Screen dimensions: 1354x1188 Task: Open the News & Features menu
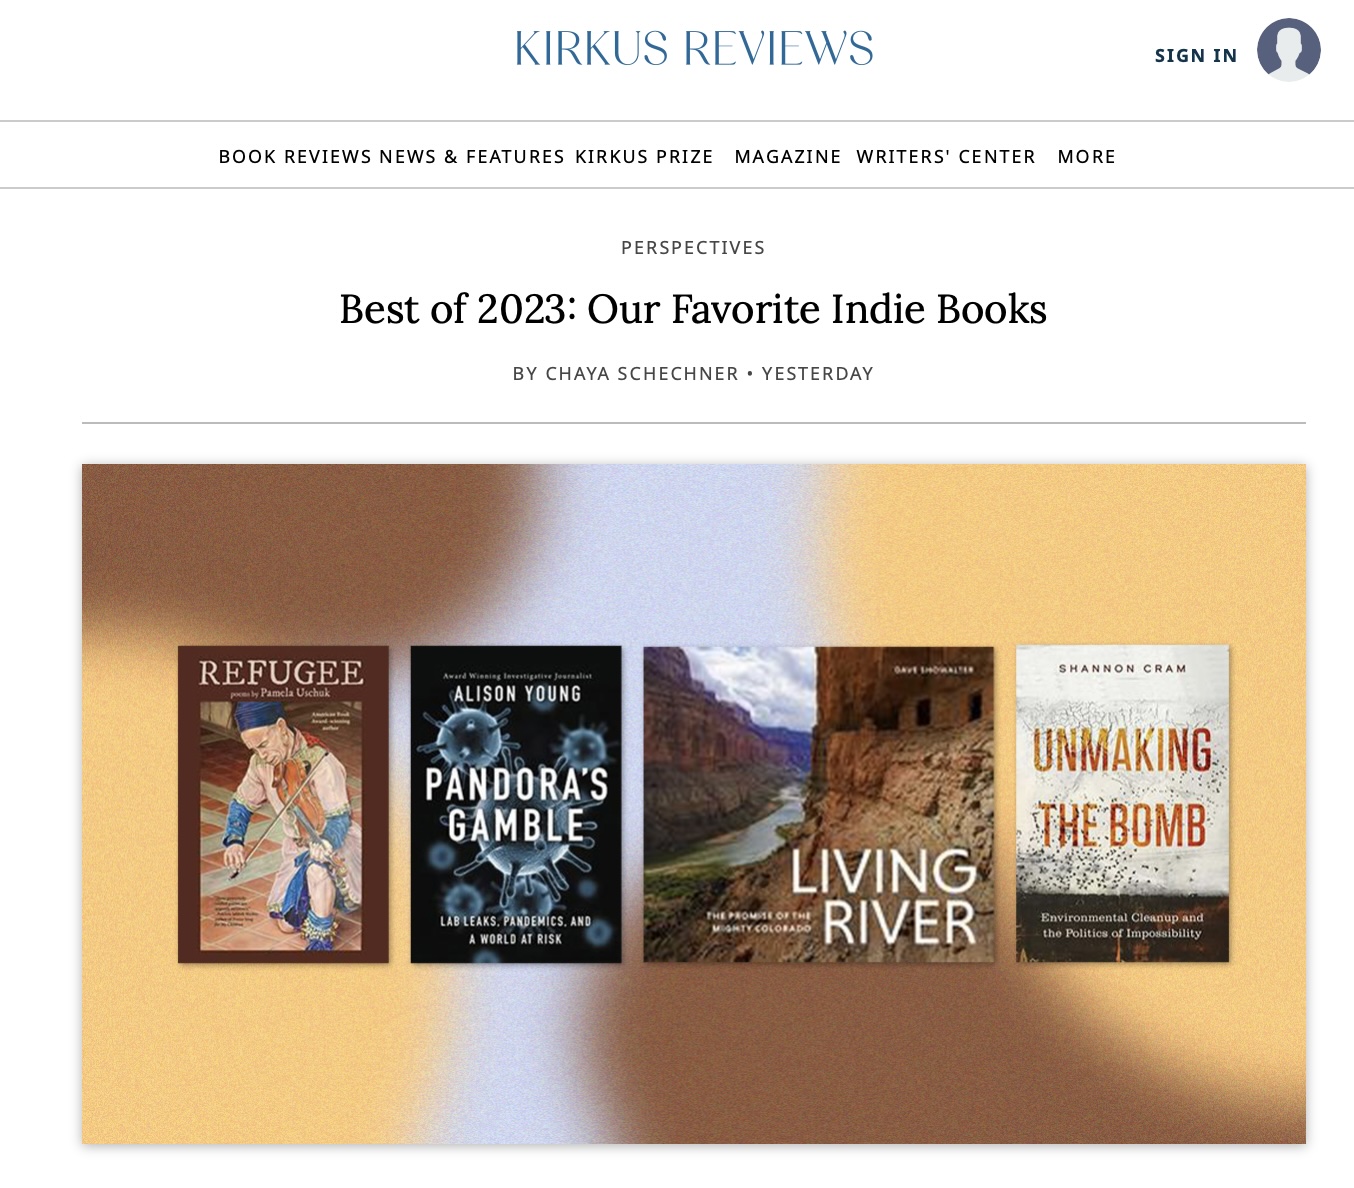472,157
